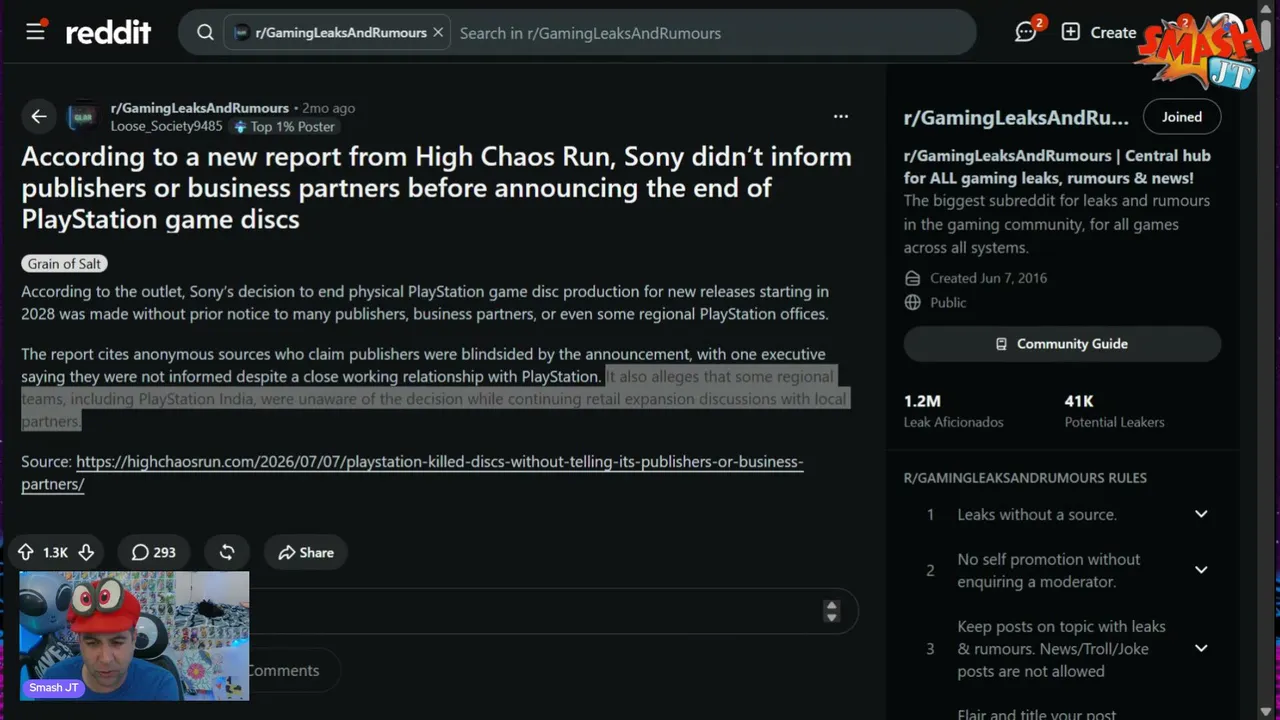Click the webcam overlay thumbnail
The image size is (1280, 720).
[134, 636]
